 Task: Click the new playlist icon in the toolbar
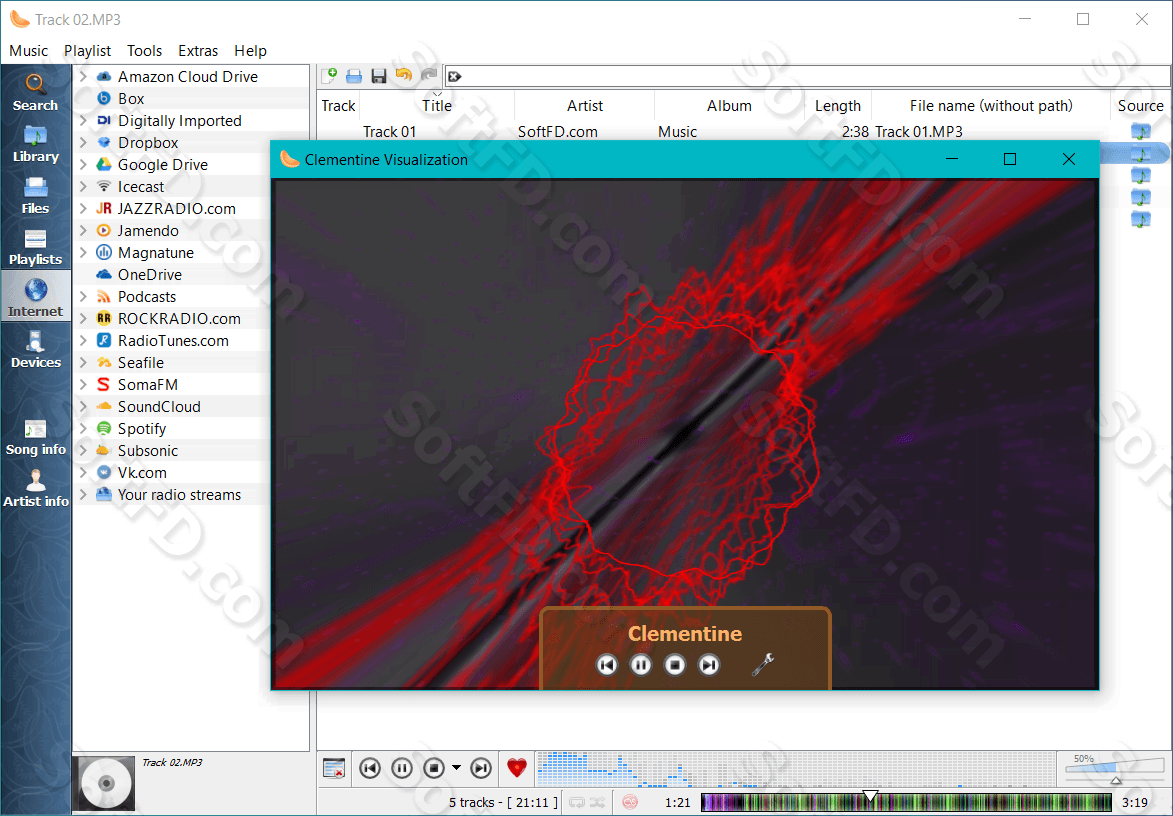(329, 76)
